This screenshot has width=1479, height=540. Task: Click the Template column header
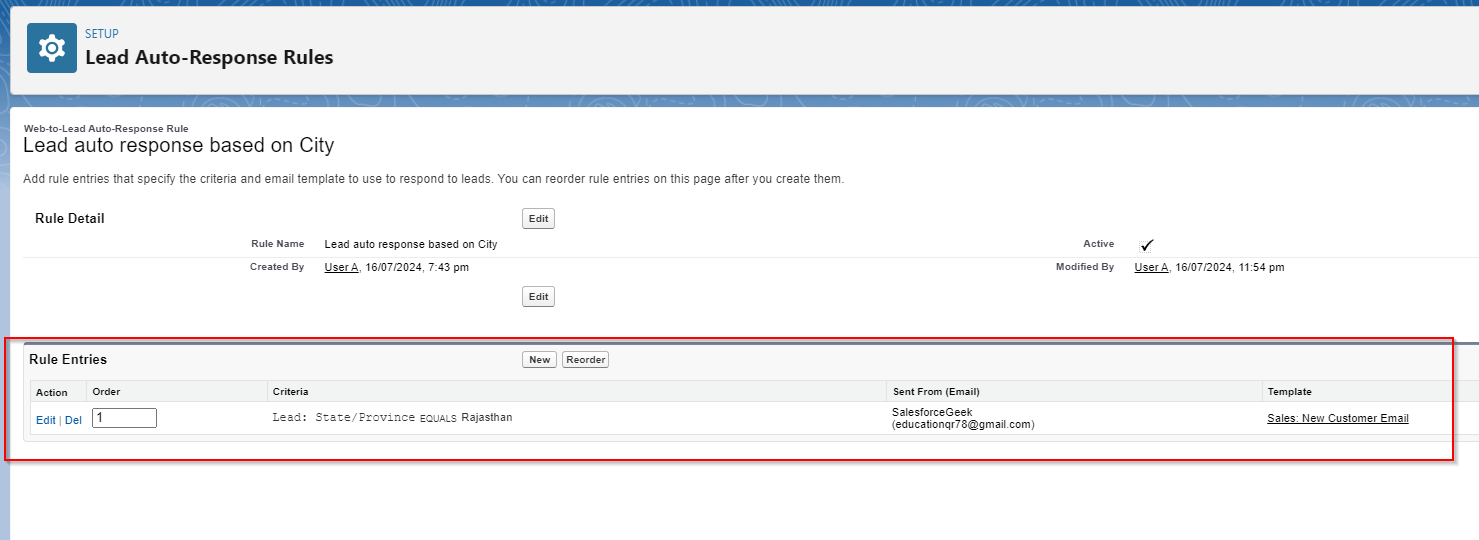pyautogui.click(x=1289, y=392)
